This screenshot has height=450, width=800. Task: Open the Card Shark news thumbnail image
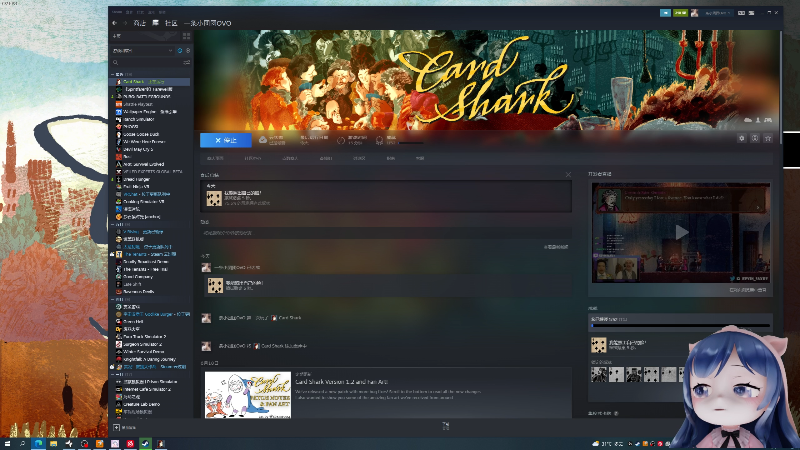248,395
